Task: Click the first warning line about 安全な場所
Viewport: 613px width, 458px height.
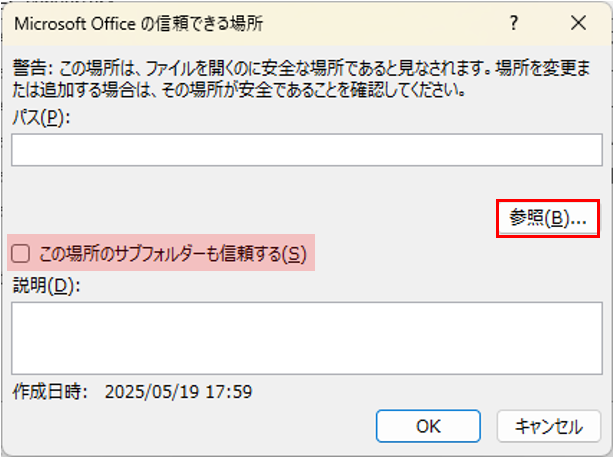Action: point(301,69)
